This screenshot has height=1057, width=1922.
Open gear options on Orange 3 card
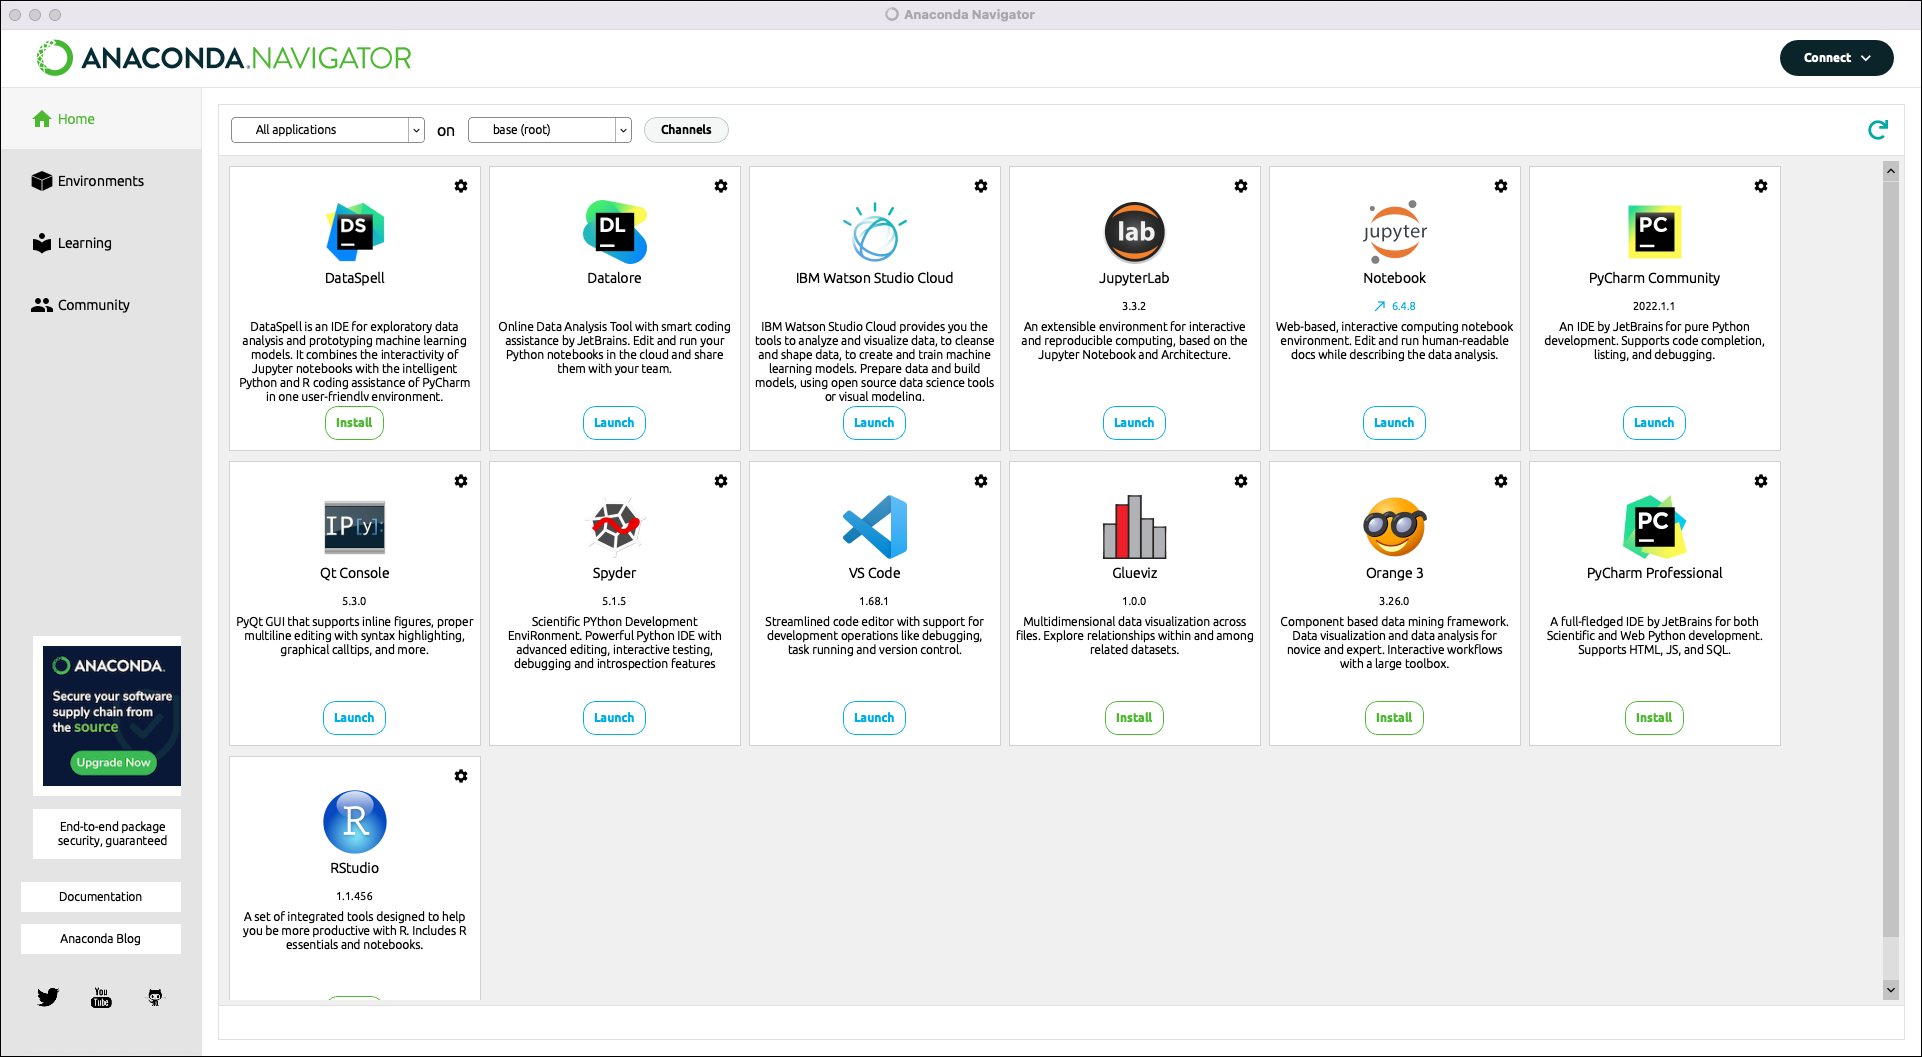1501,481
